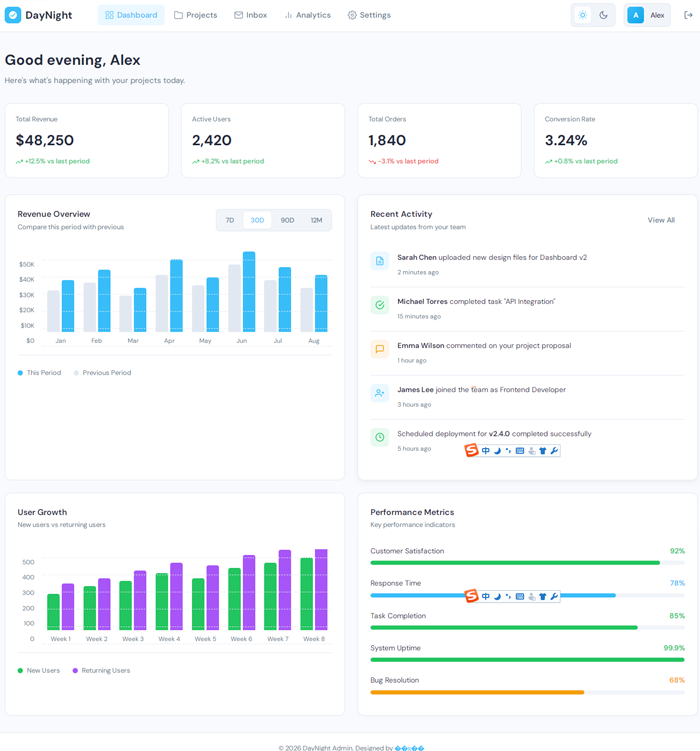
Task: Click the Response Time progress bar
Action: [x=527, y=596]
